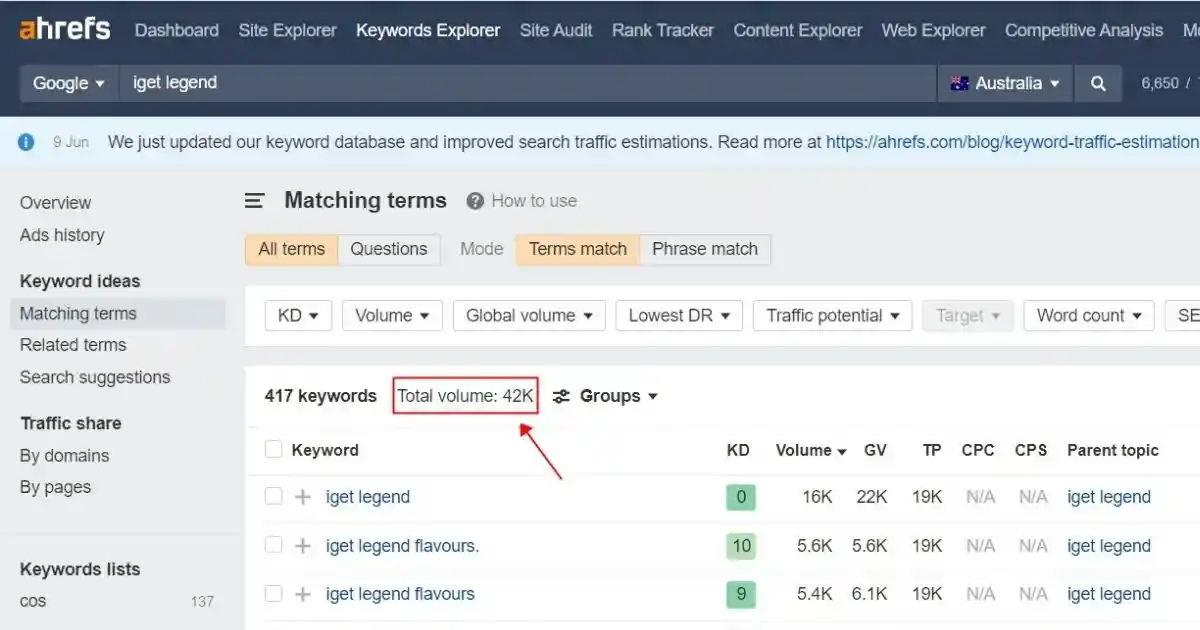Open the ahrefs.com blog link in the notice

point(1012,142)
